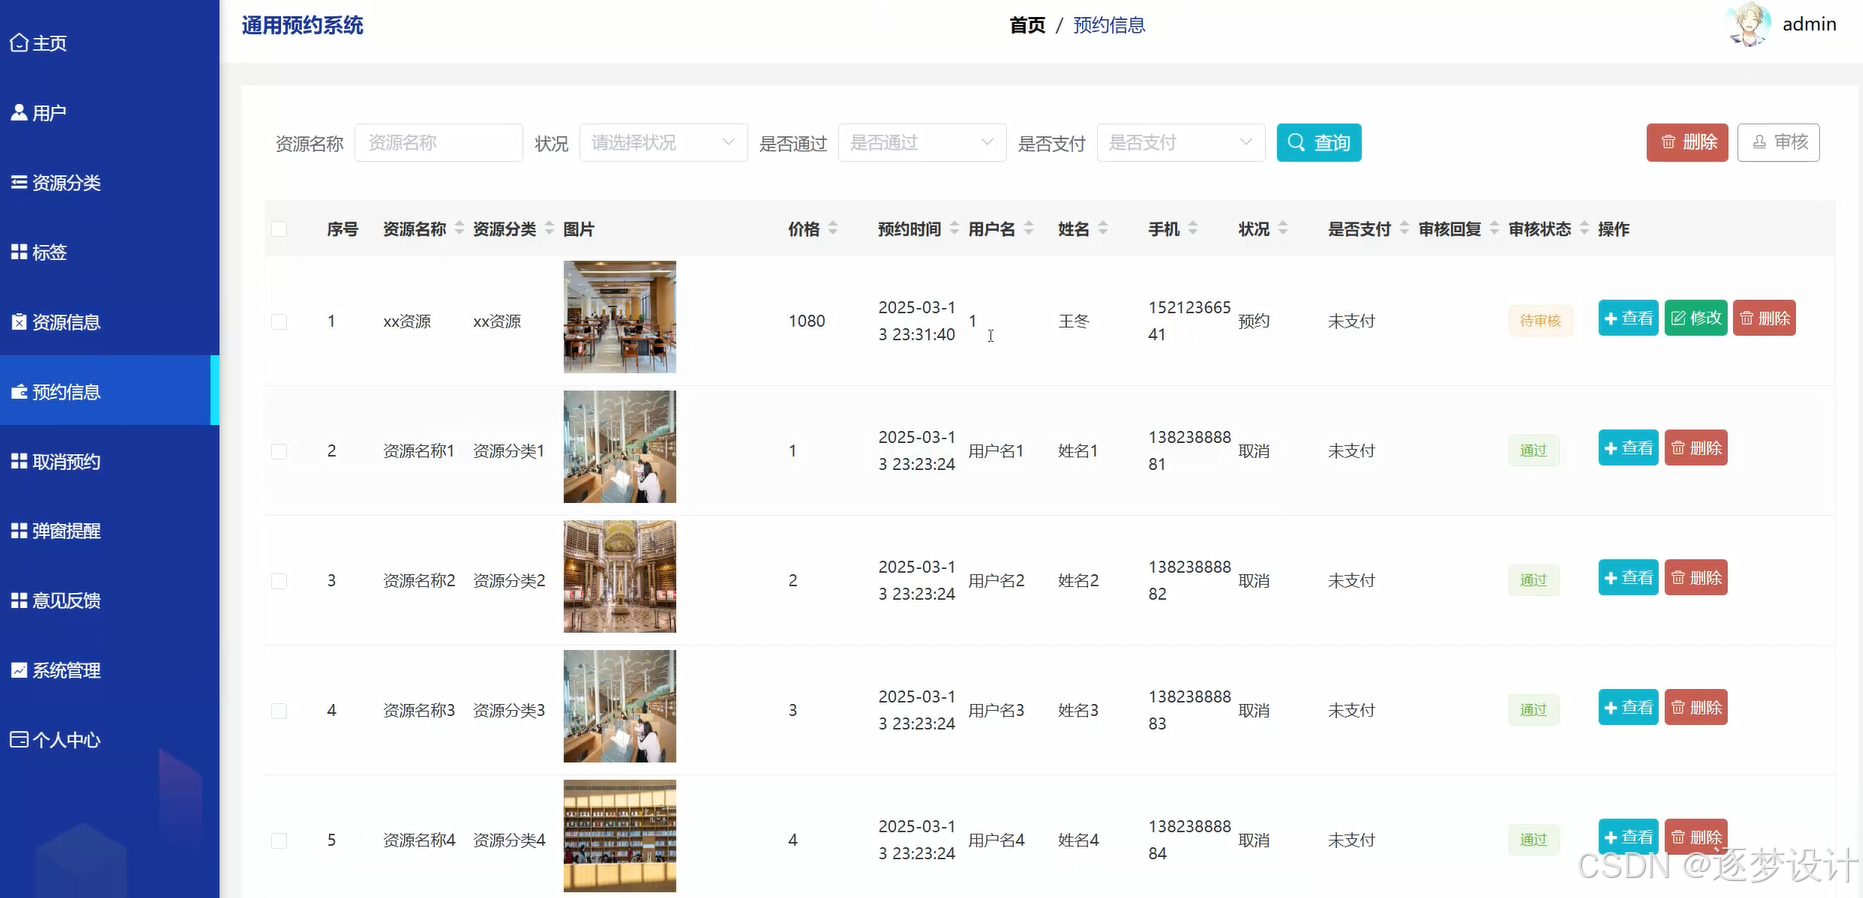Viewport: 1863px width, 898px height.
Task: Click 查看 for the 资源名称4 row
Action: [x=1628, y=837]
